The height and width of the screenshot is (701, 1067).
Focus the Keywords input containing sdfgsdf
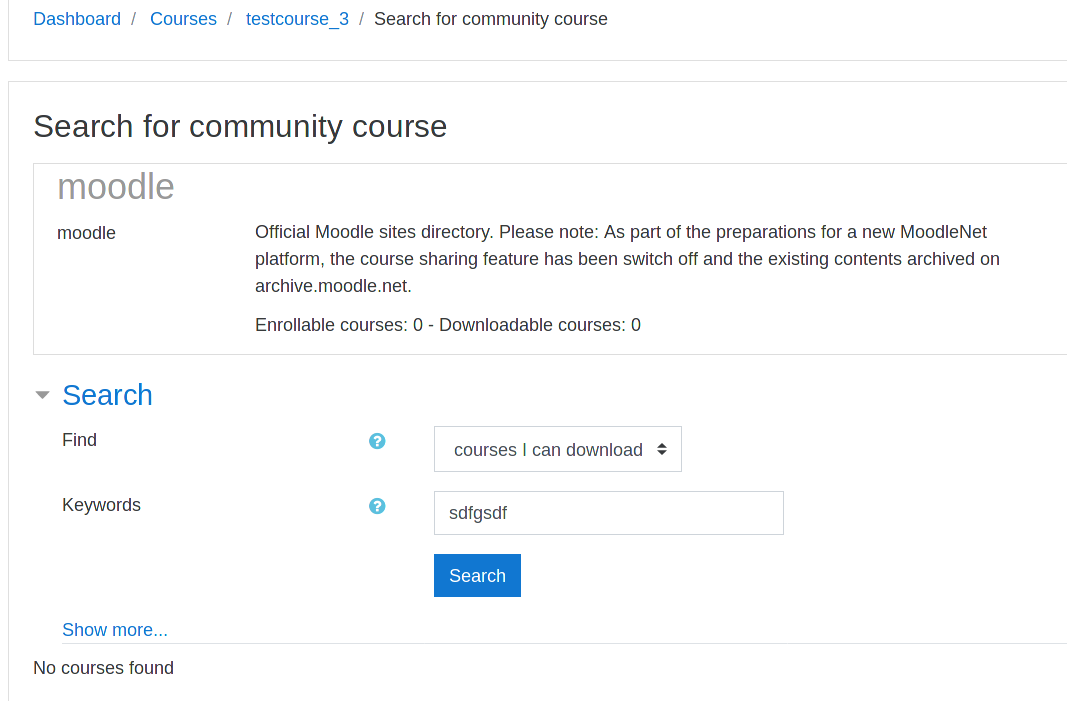coord(608,512)
